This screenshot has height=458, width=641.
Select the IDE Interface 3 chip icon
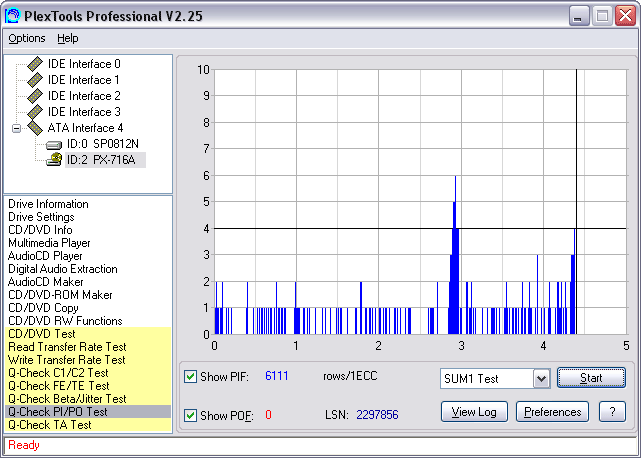point(35,112)
